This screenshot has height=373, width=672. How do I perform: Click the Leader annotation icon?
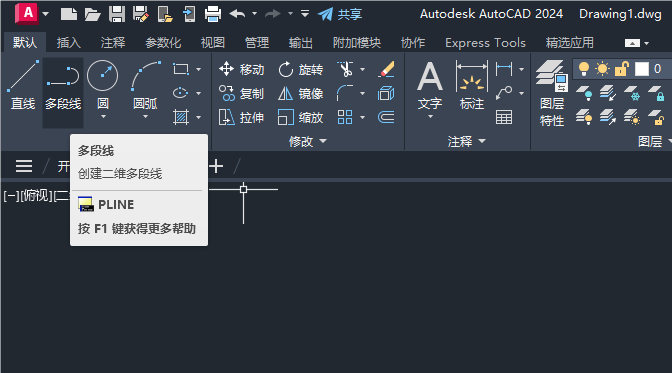[x=504, y=93]
